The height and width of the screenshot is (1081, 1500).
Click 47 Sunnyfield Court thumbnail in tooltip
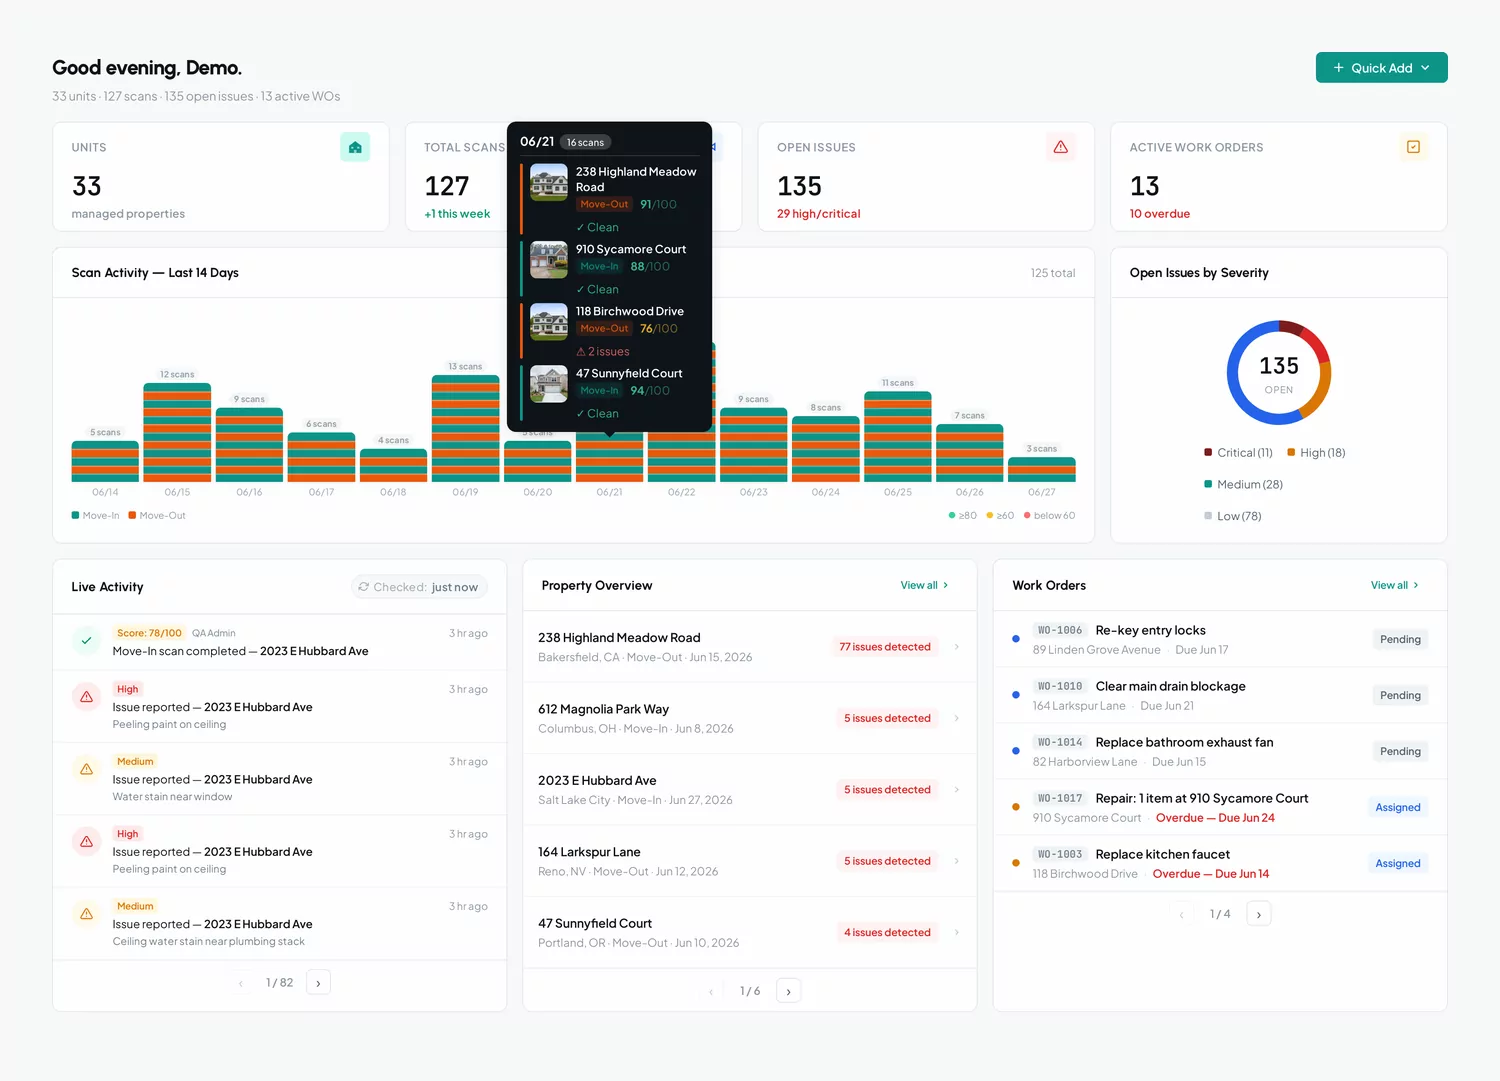[549, 383]
